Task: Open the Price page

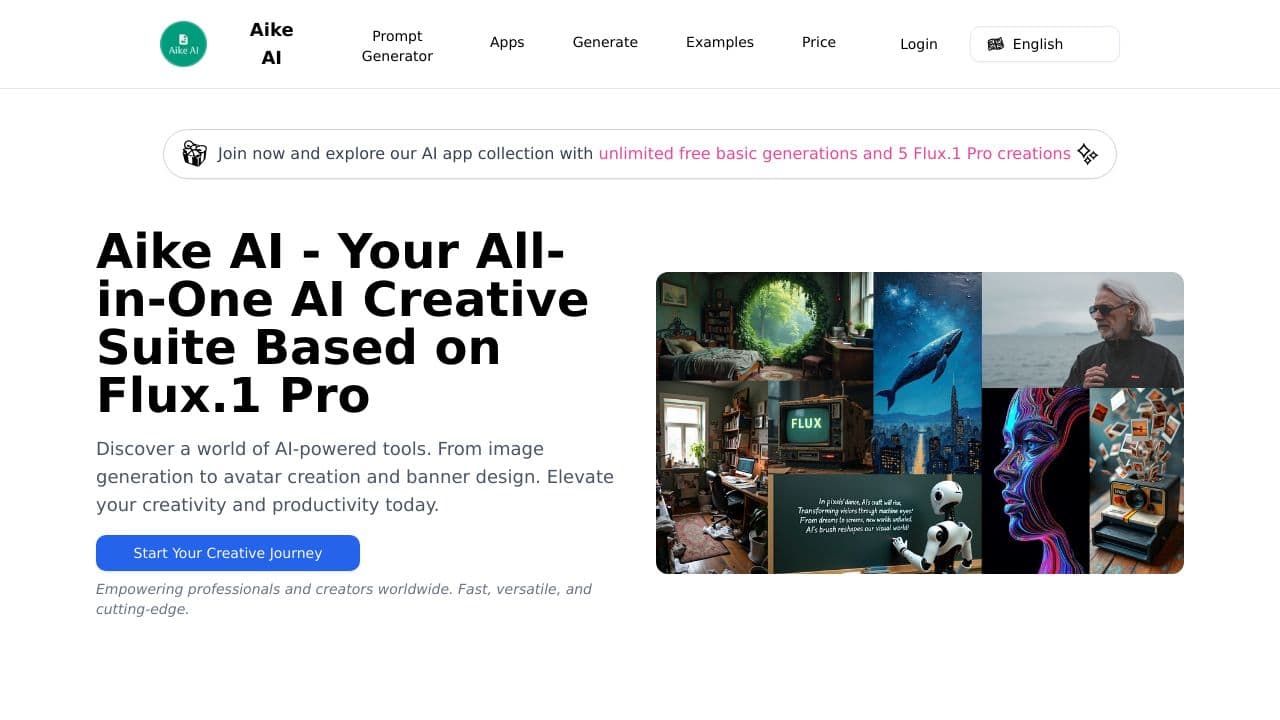Action: (819, 42)
